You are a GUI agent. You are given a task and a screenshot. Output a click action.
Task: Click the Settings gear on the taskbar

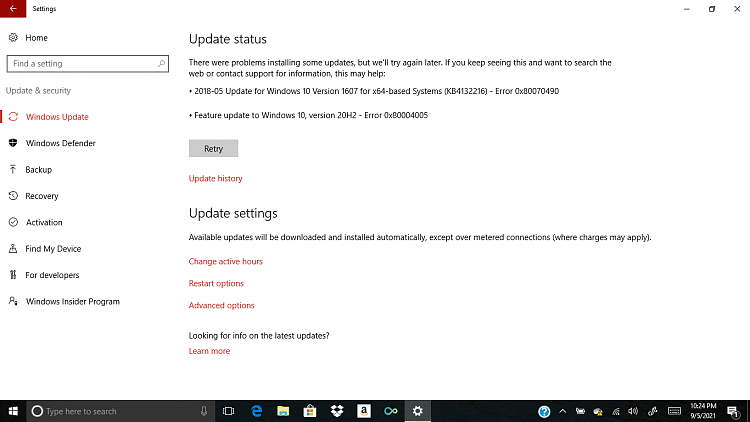pos(418,411)
